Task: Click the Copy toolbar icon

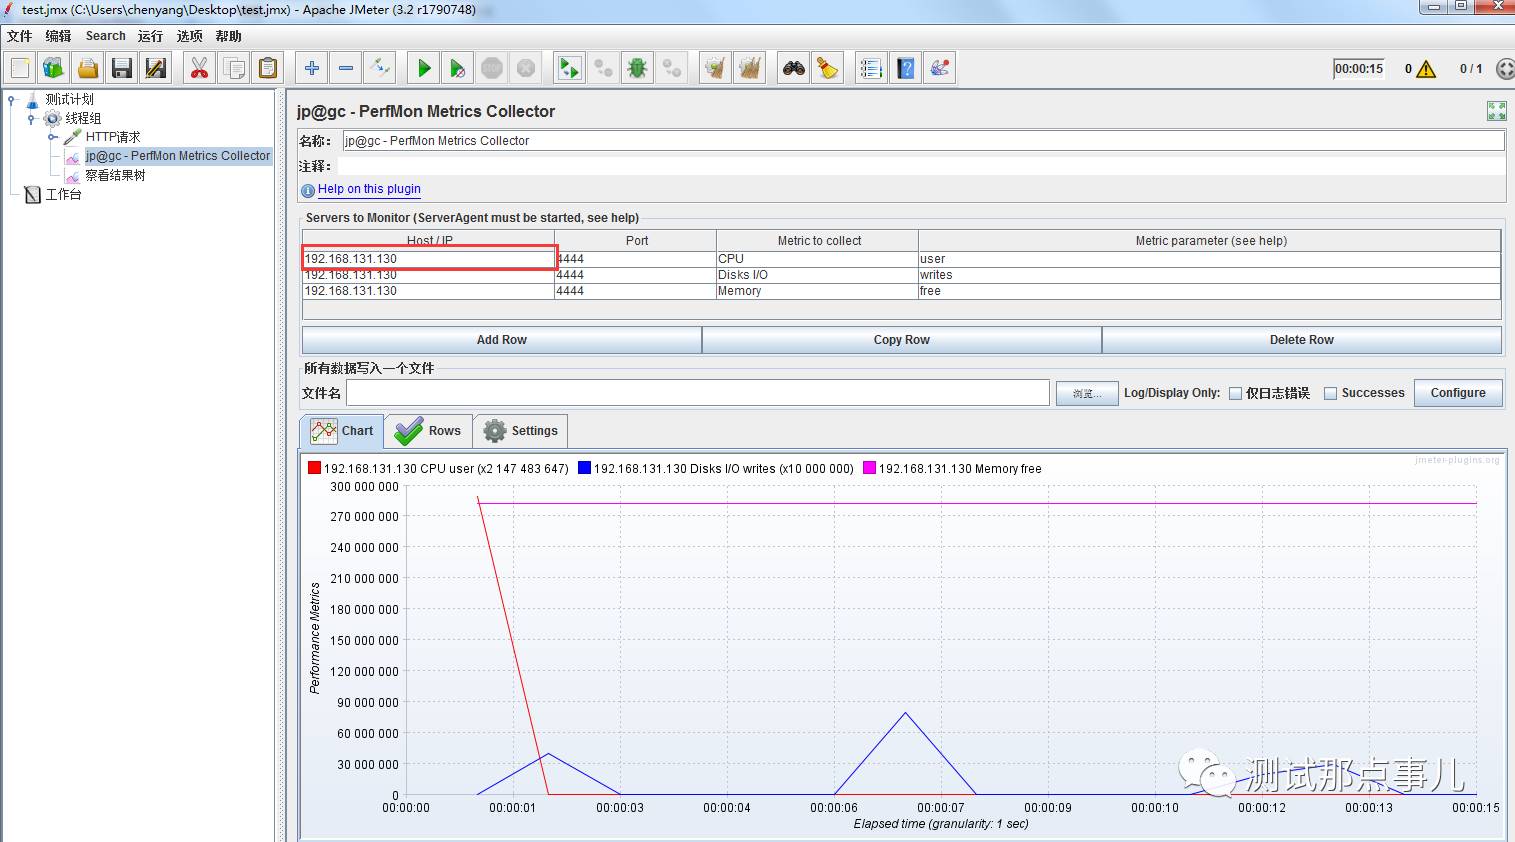Action: click(x=234, y=68)
